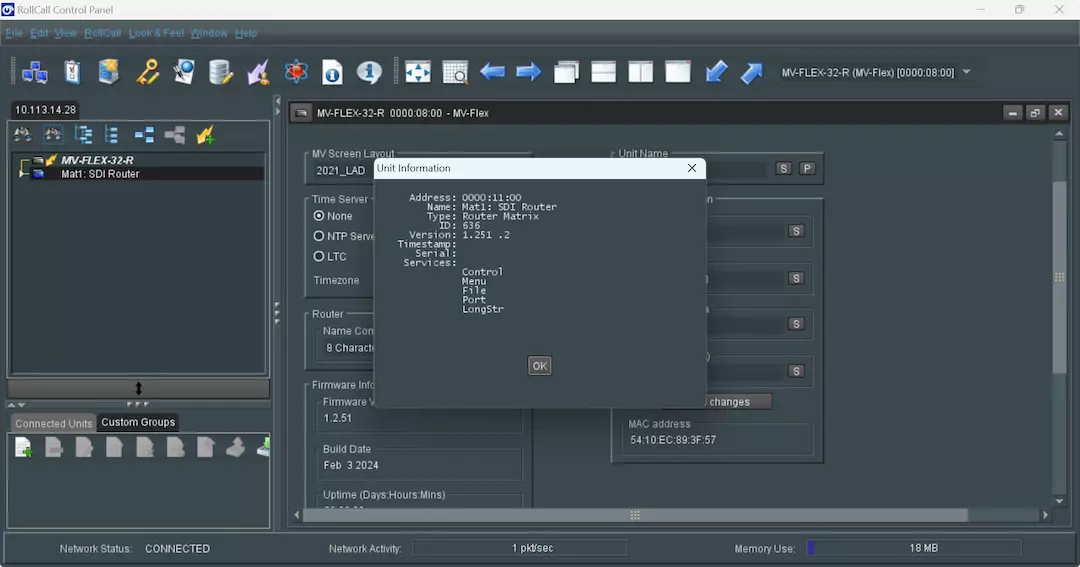Select MV-FLEX-32-R in the network tree
Viewport: 1080px width, 567px height.
click(97, 160)
